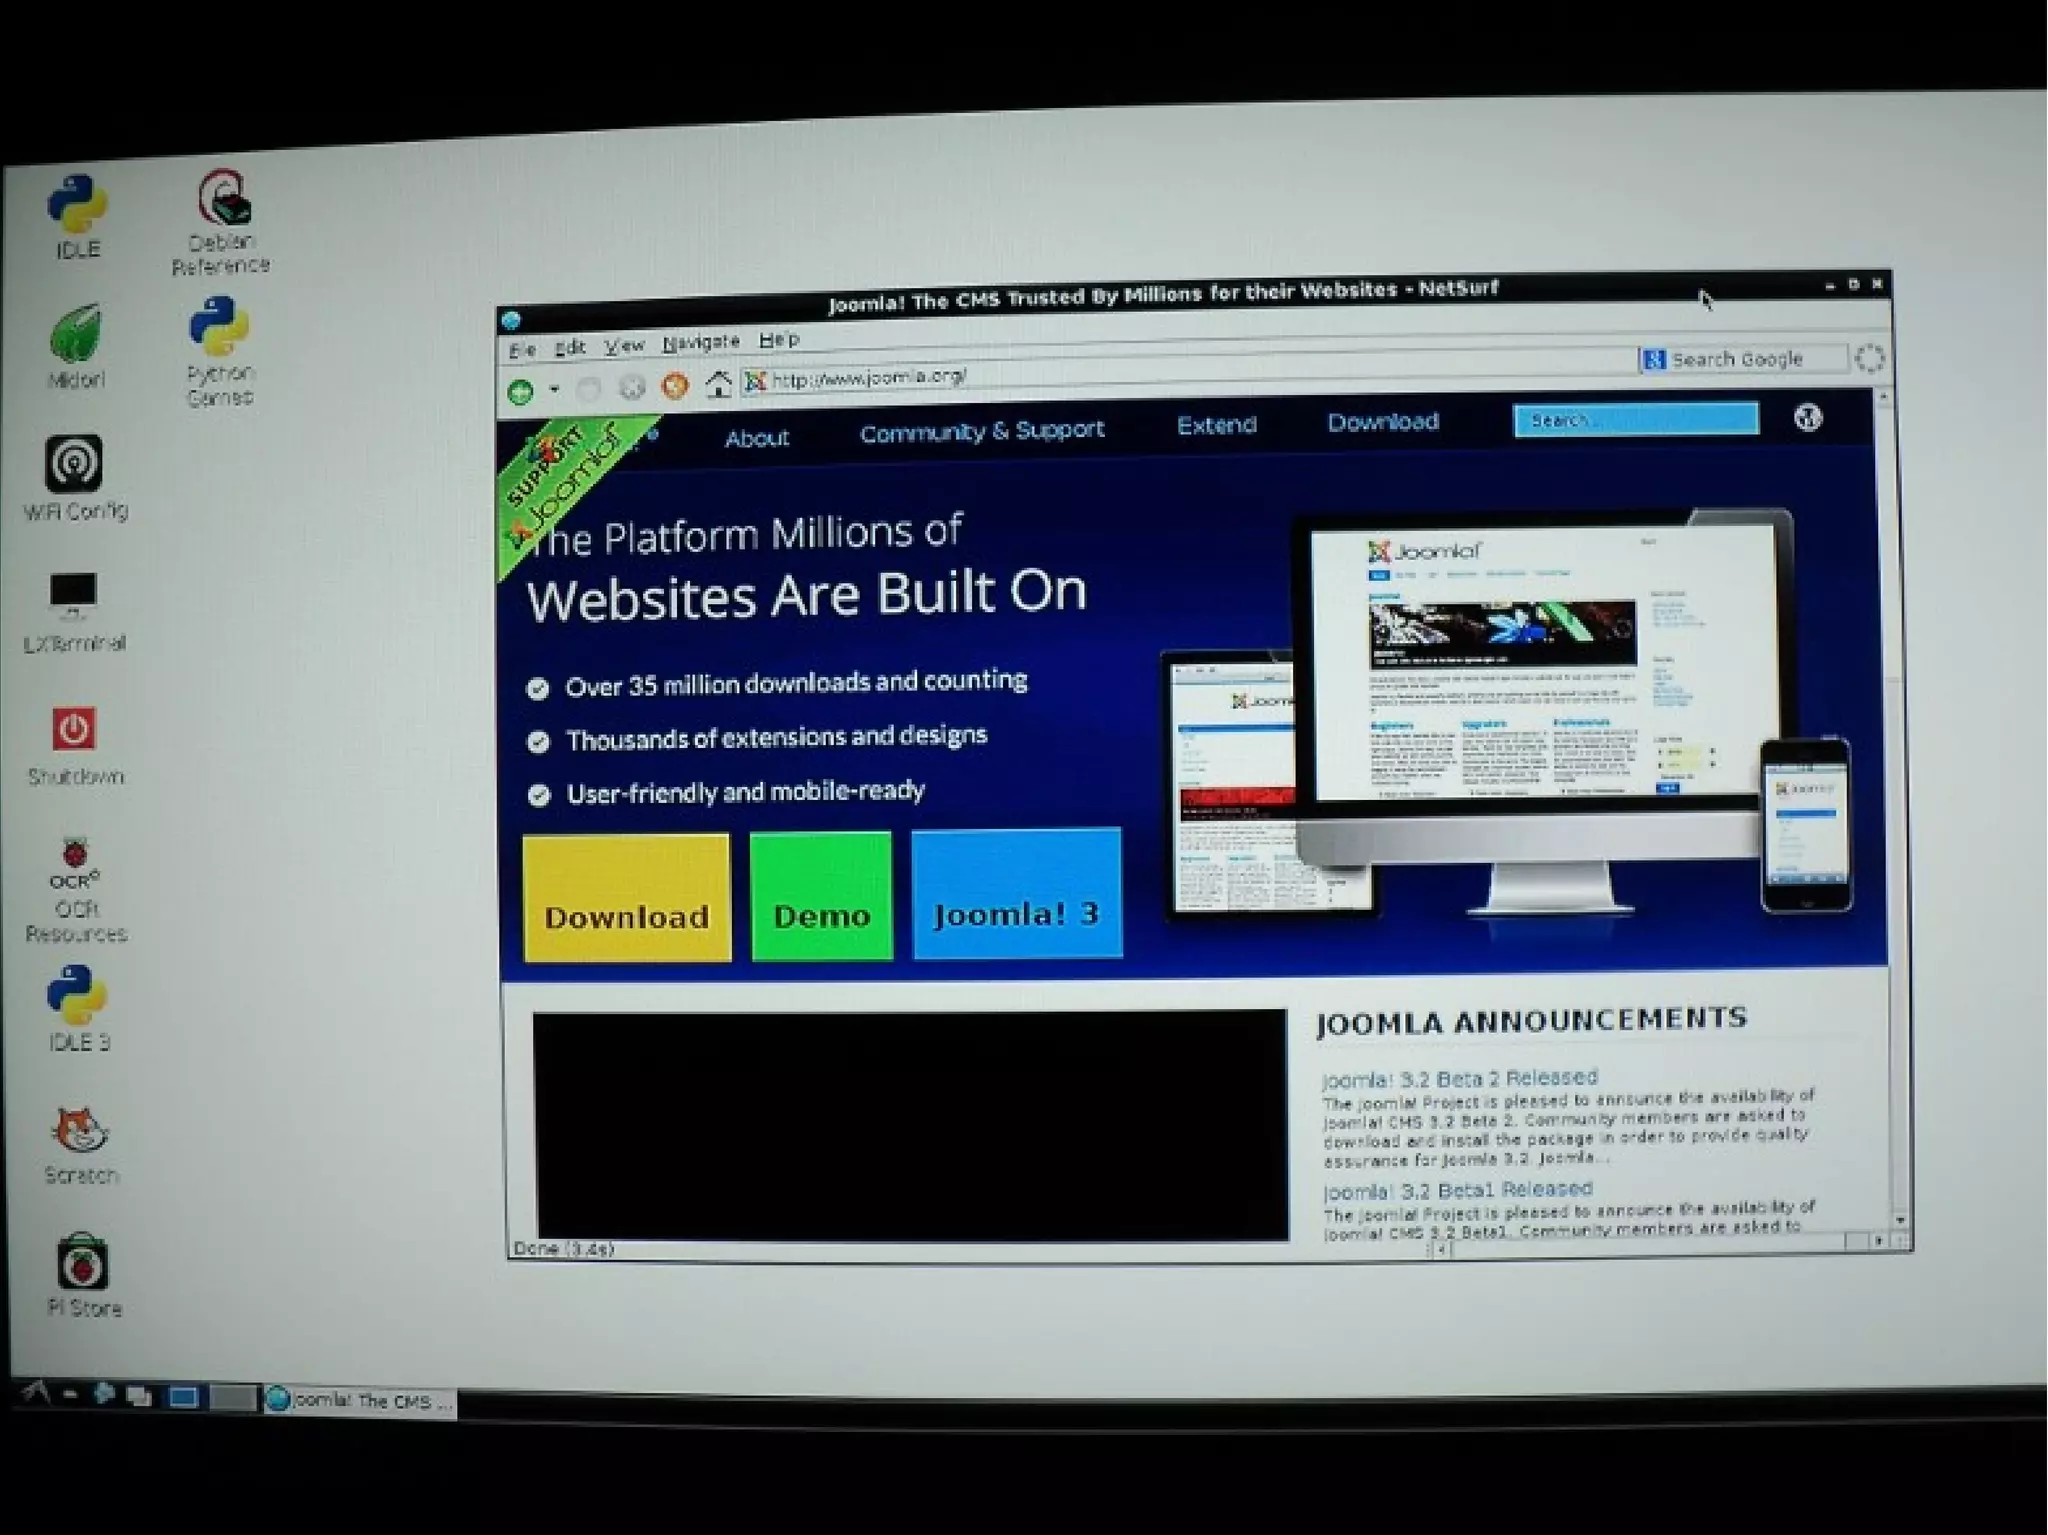
Task: Click the vertical scrollbar down arrow
Action: pos(1900,1220)
